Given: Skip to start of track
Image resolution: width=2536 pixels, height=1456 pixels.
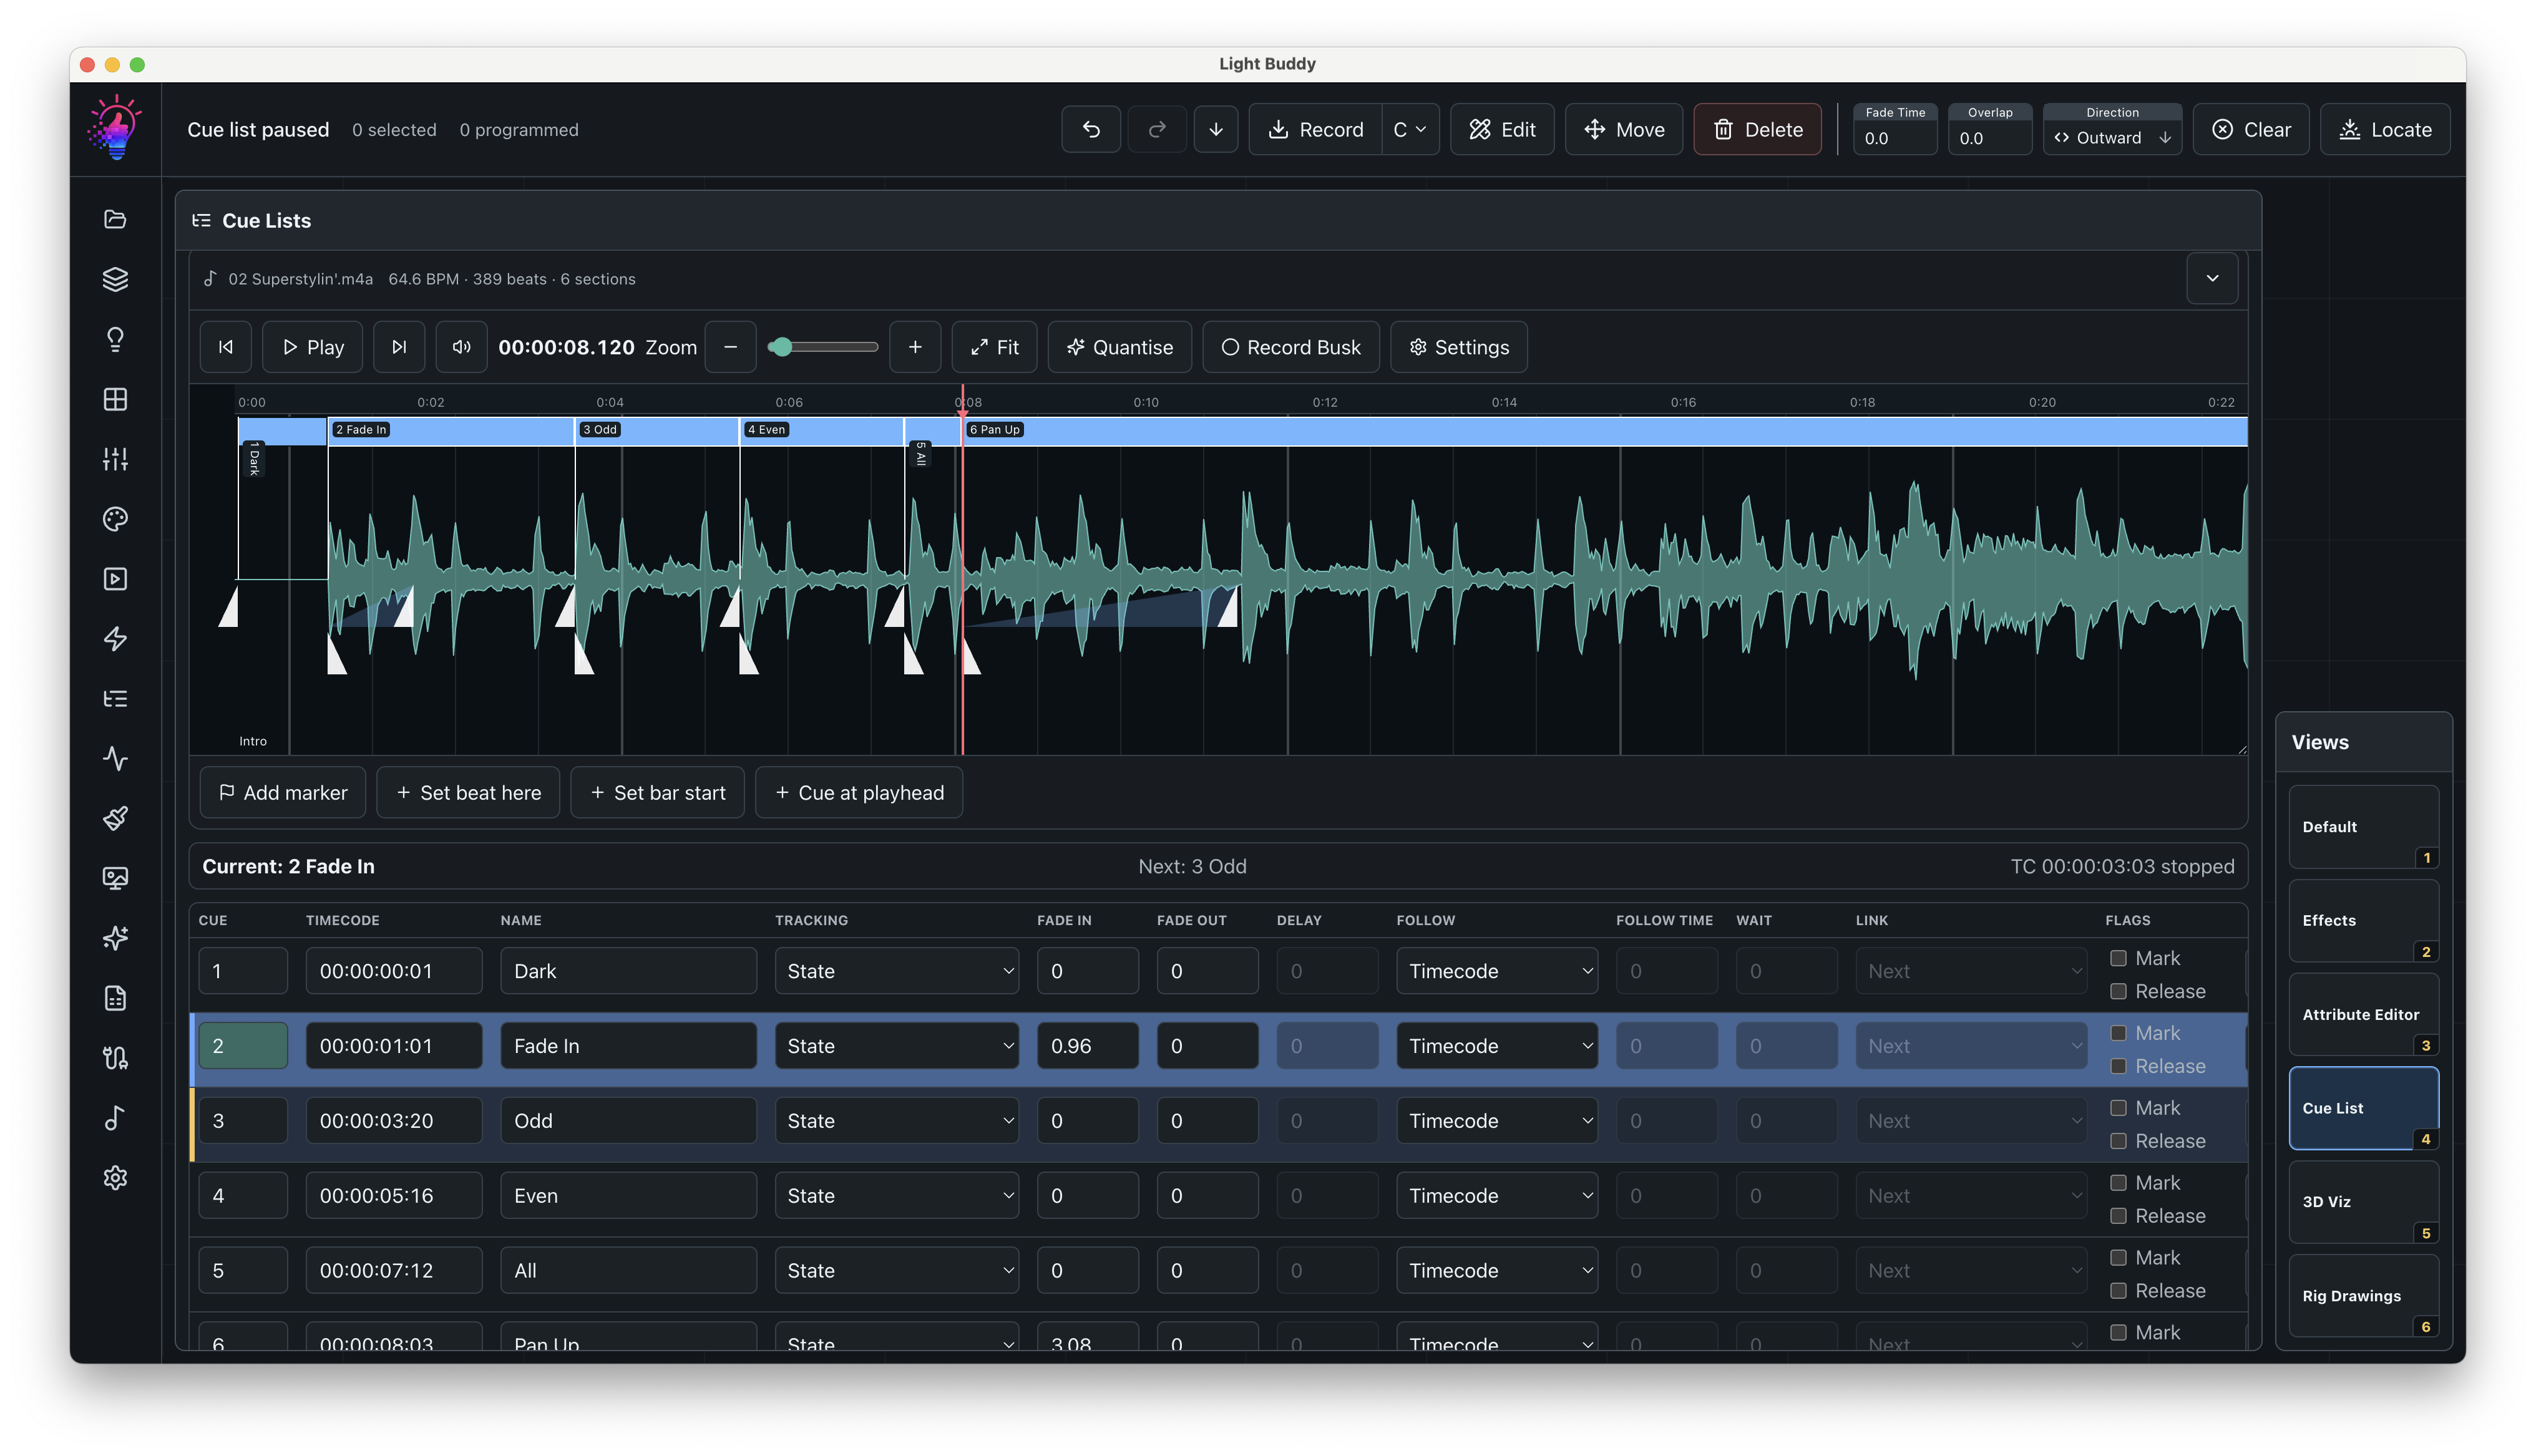Looking at the screenshot, I should [x=226, y=347].
